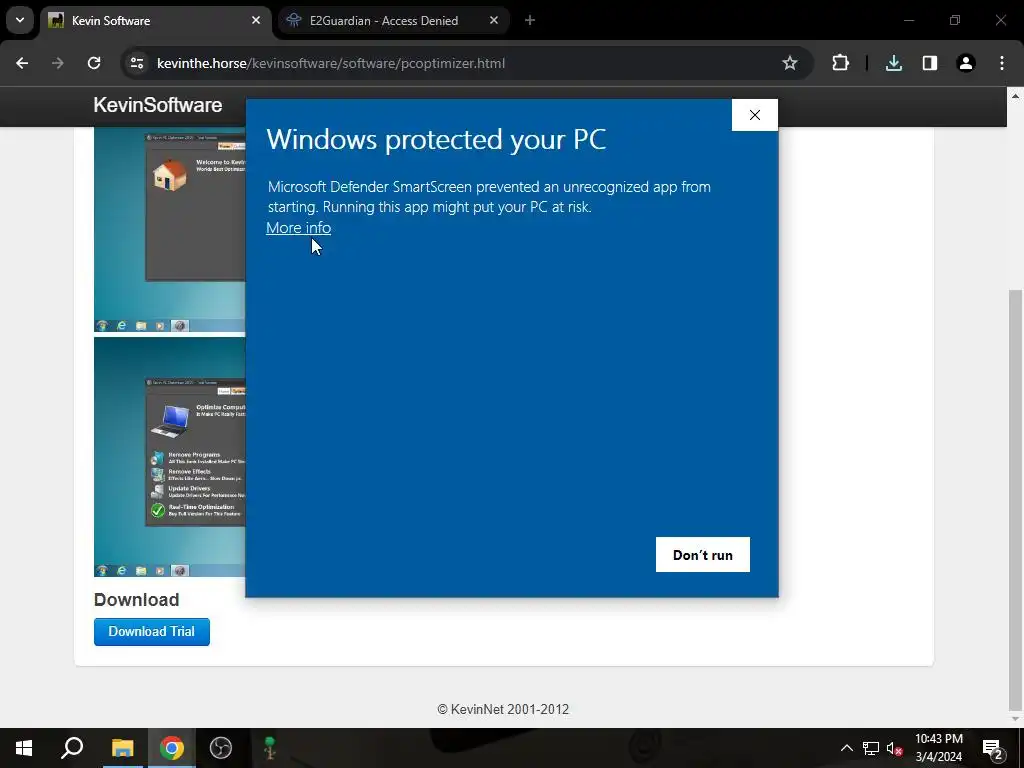
Task: Close the E2Guardian tab
Action: [x=494, y=21]
